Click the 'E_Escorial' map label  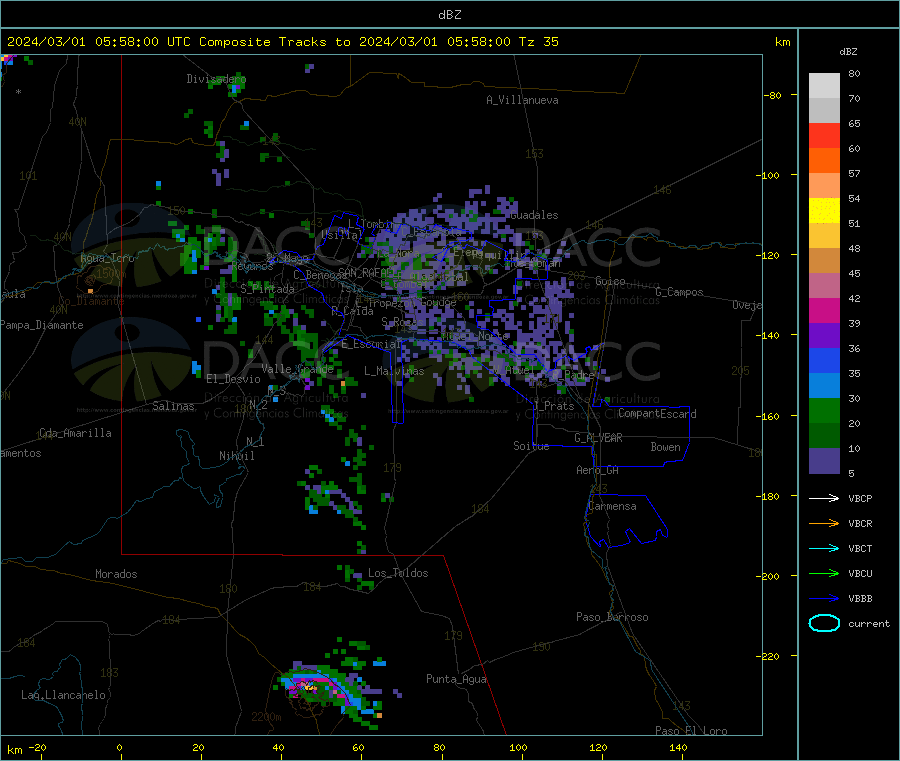[371, 344]
